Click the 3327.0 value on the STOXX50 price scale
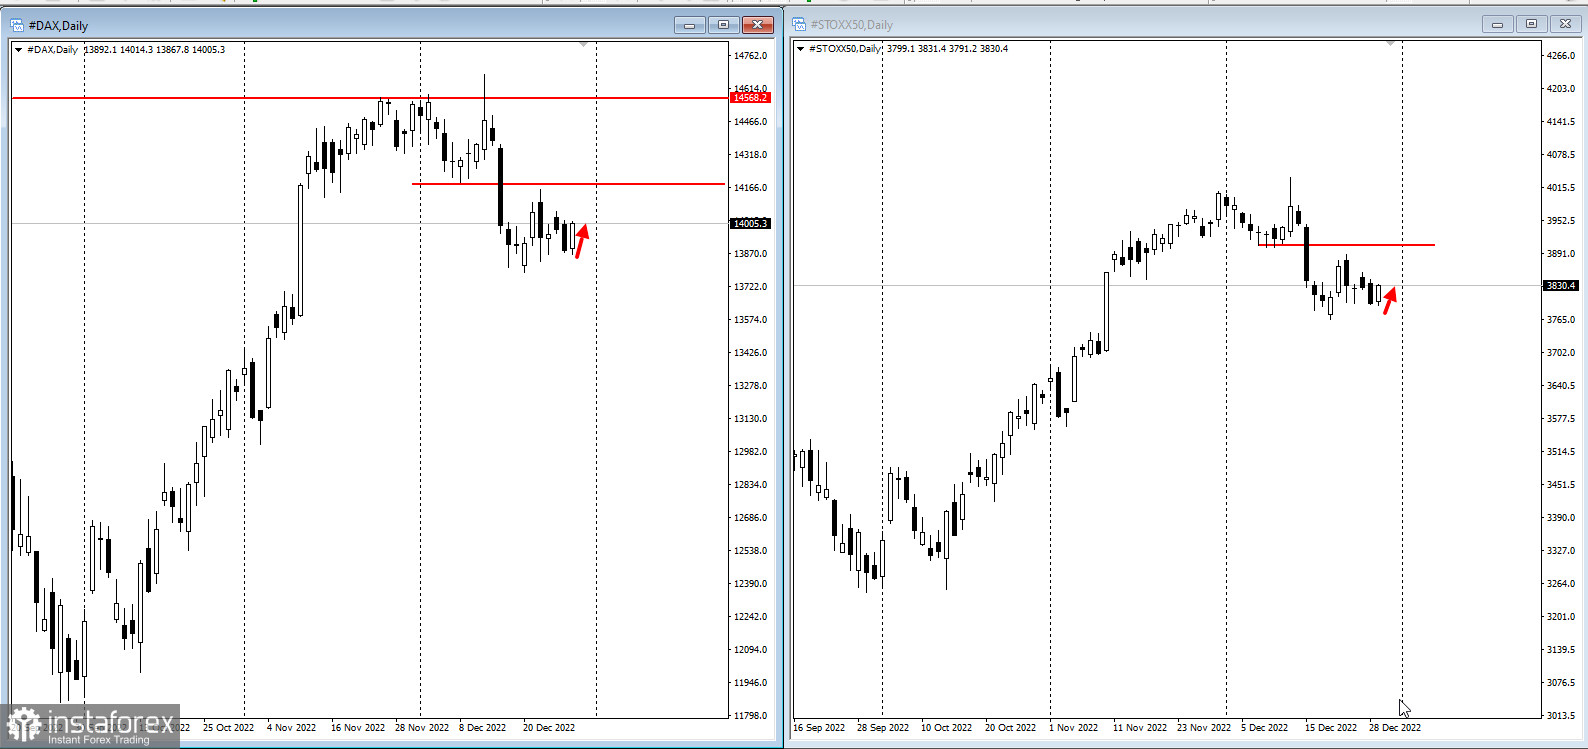 point(1561,551)
